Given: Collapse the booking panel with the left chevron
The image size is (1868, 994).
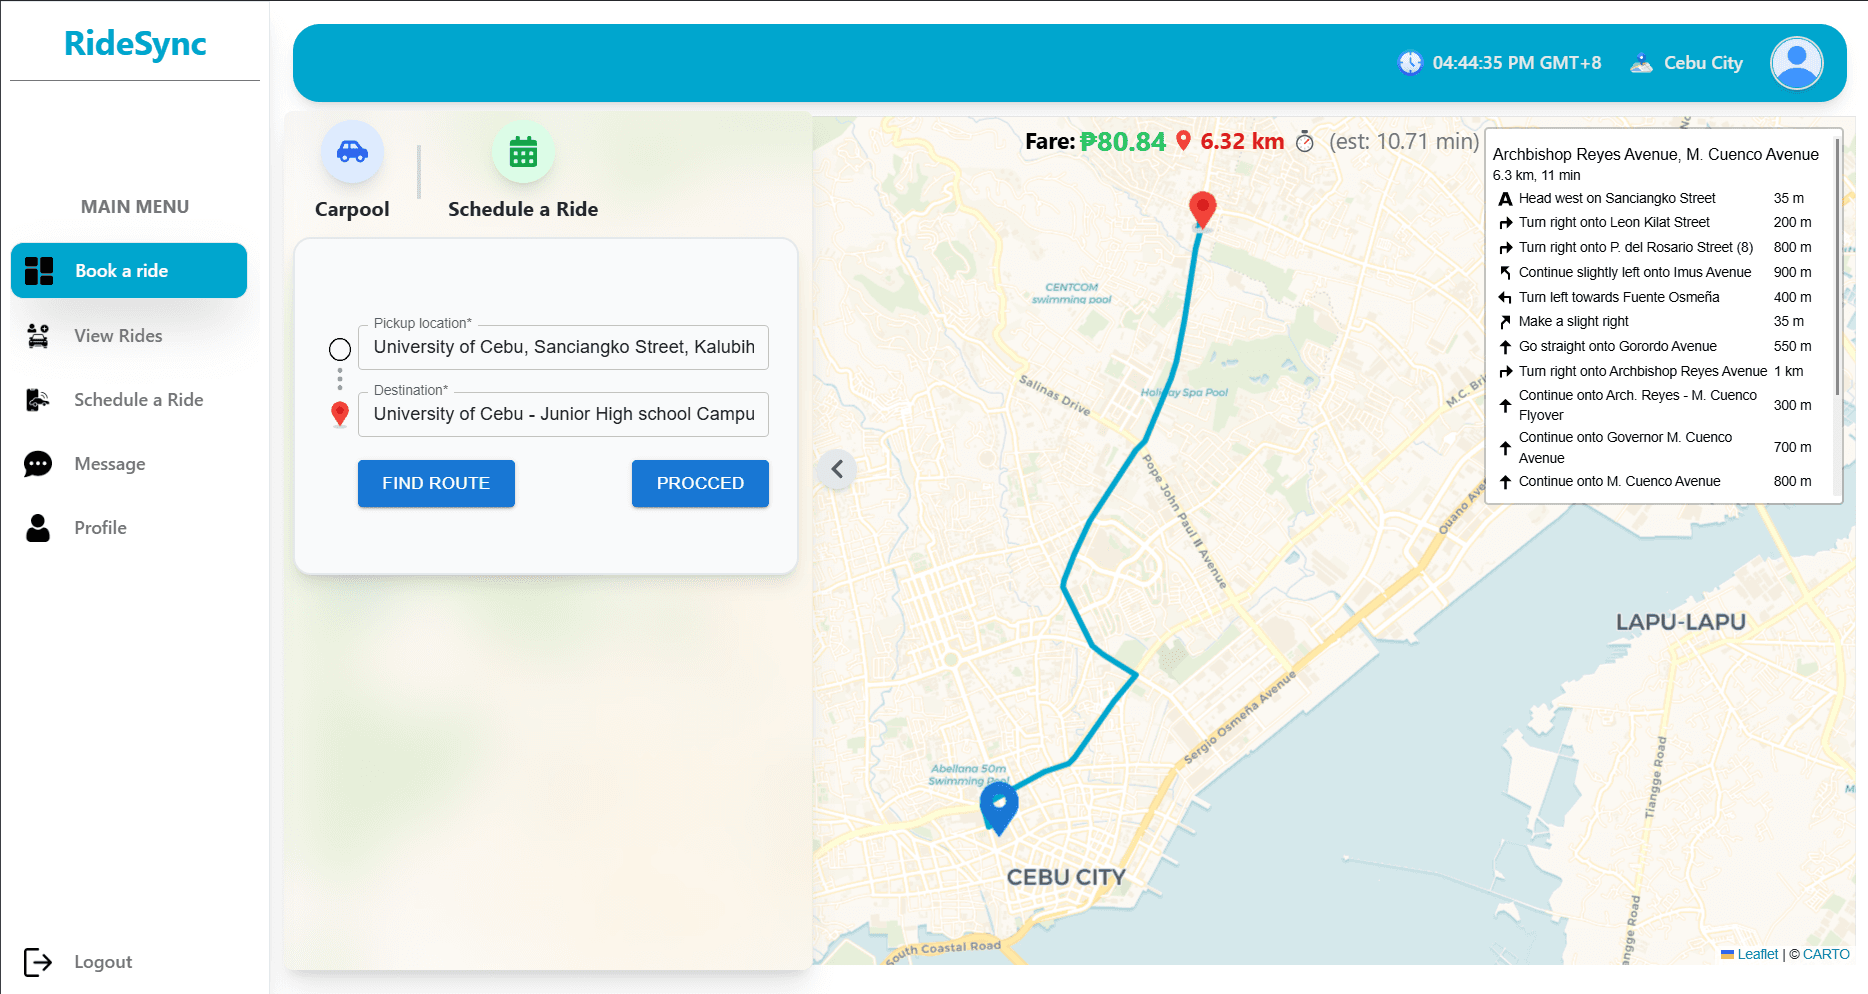Looking at the screenshot, I should click(837, 469).
